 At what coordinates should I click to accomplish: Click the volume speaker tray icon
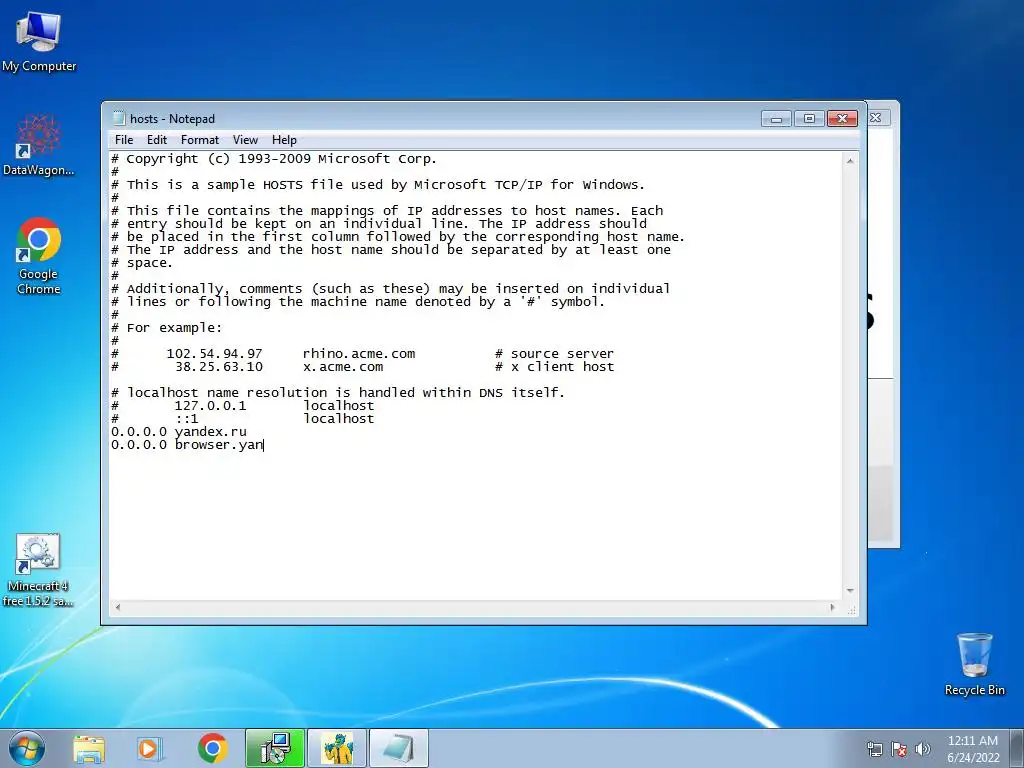pyautogui.click(x=923, y=749)
